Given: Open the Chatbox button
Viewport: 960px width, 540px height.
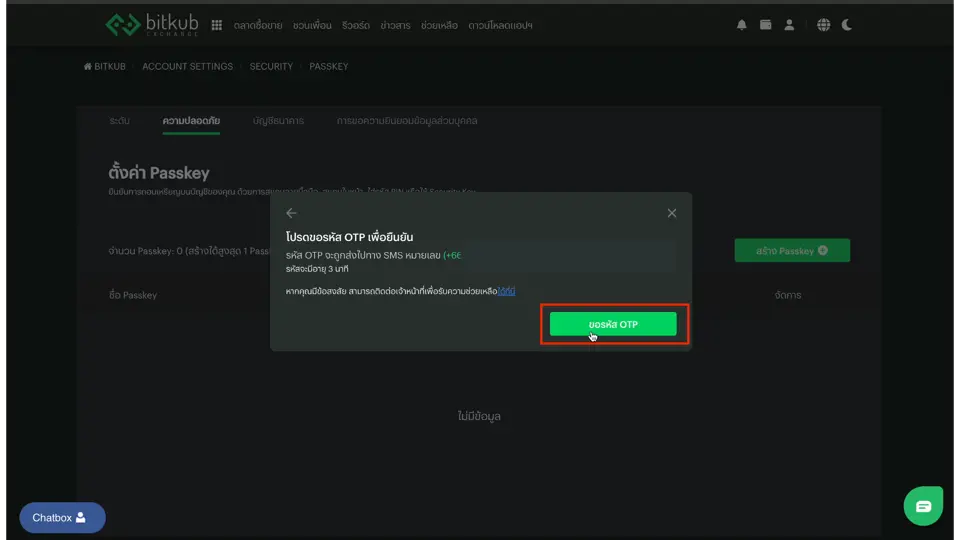Looking at the screenshot, I should point(62,518).
